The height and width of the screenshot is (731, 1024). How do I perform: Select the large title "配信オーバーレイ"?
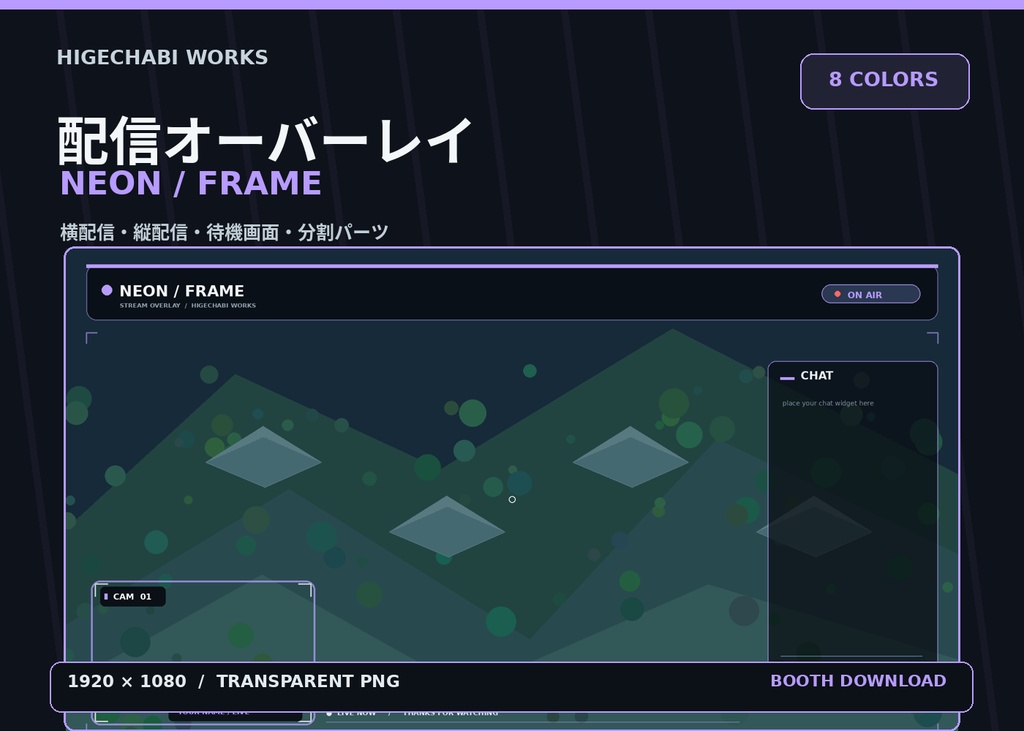point(265,140)
